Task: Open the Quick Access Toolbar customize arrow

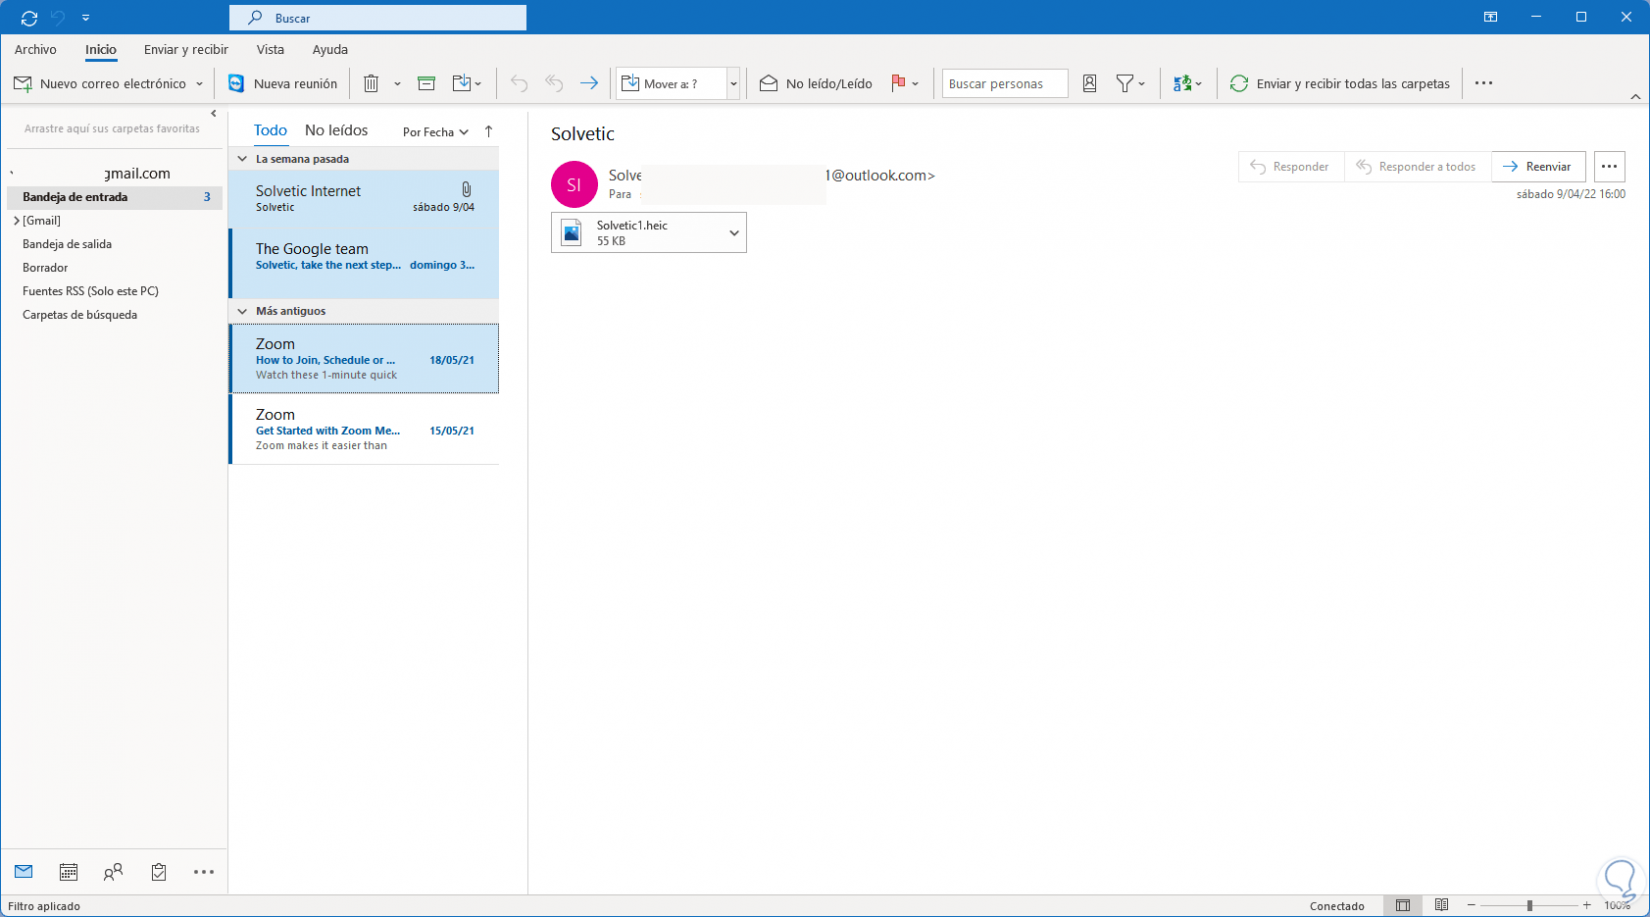Action: pos(86,18)
